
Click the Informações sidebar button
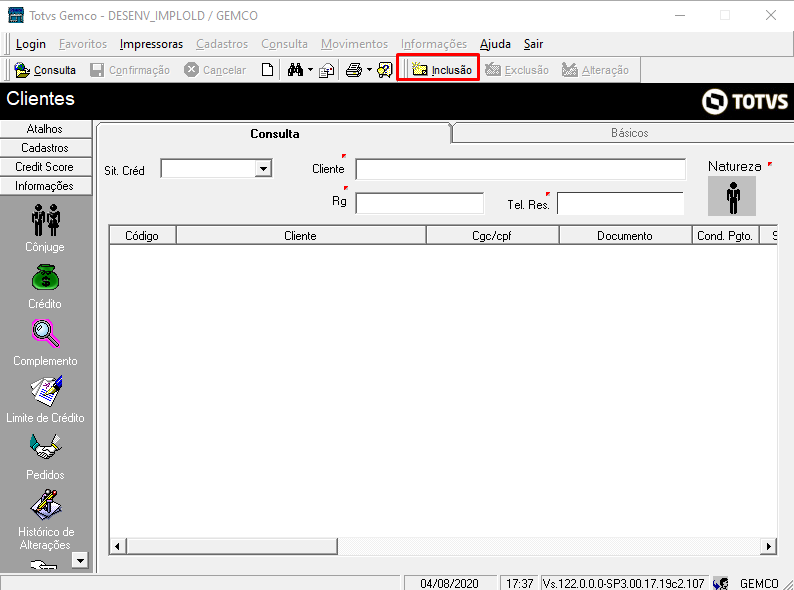(x=46, y=186)
